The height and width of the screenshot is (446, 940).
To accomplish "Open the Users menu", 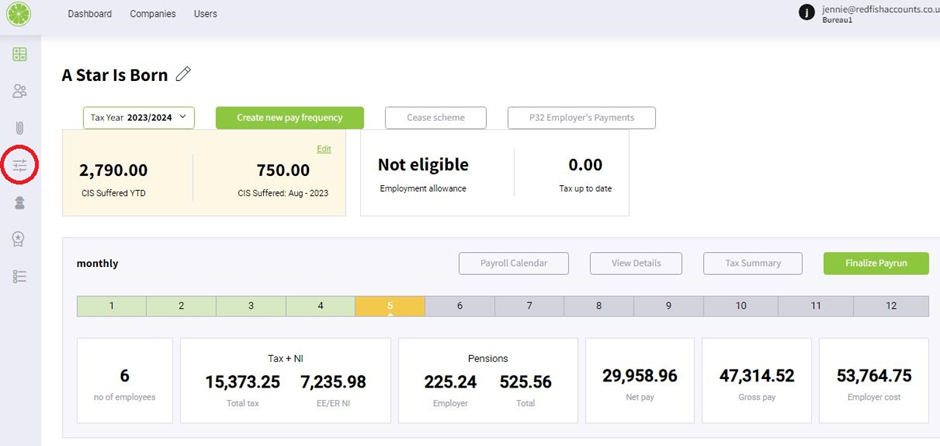I will tap(206, 14).
